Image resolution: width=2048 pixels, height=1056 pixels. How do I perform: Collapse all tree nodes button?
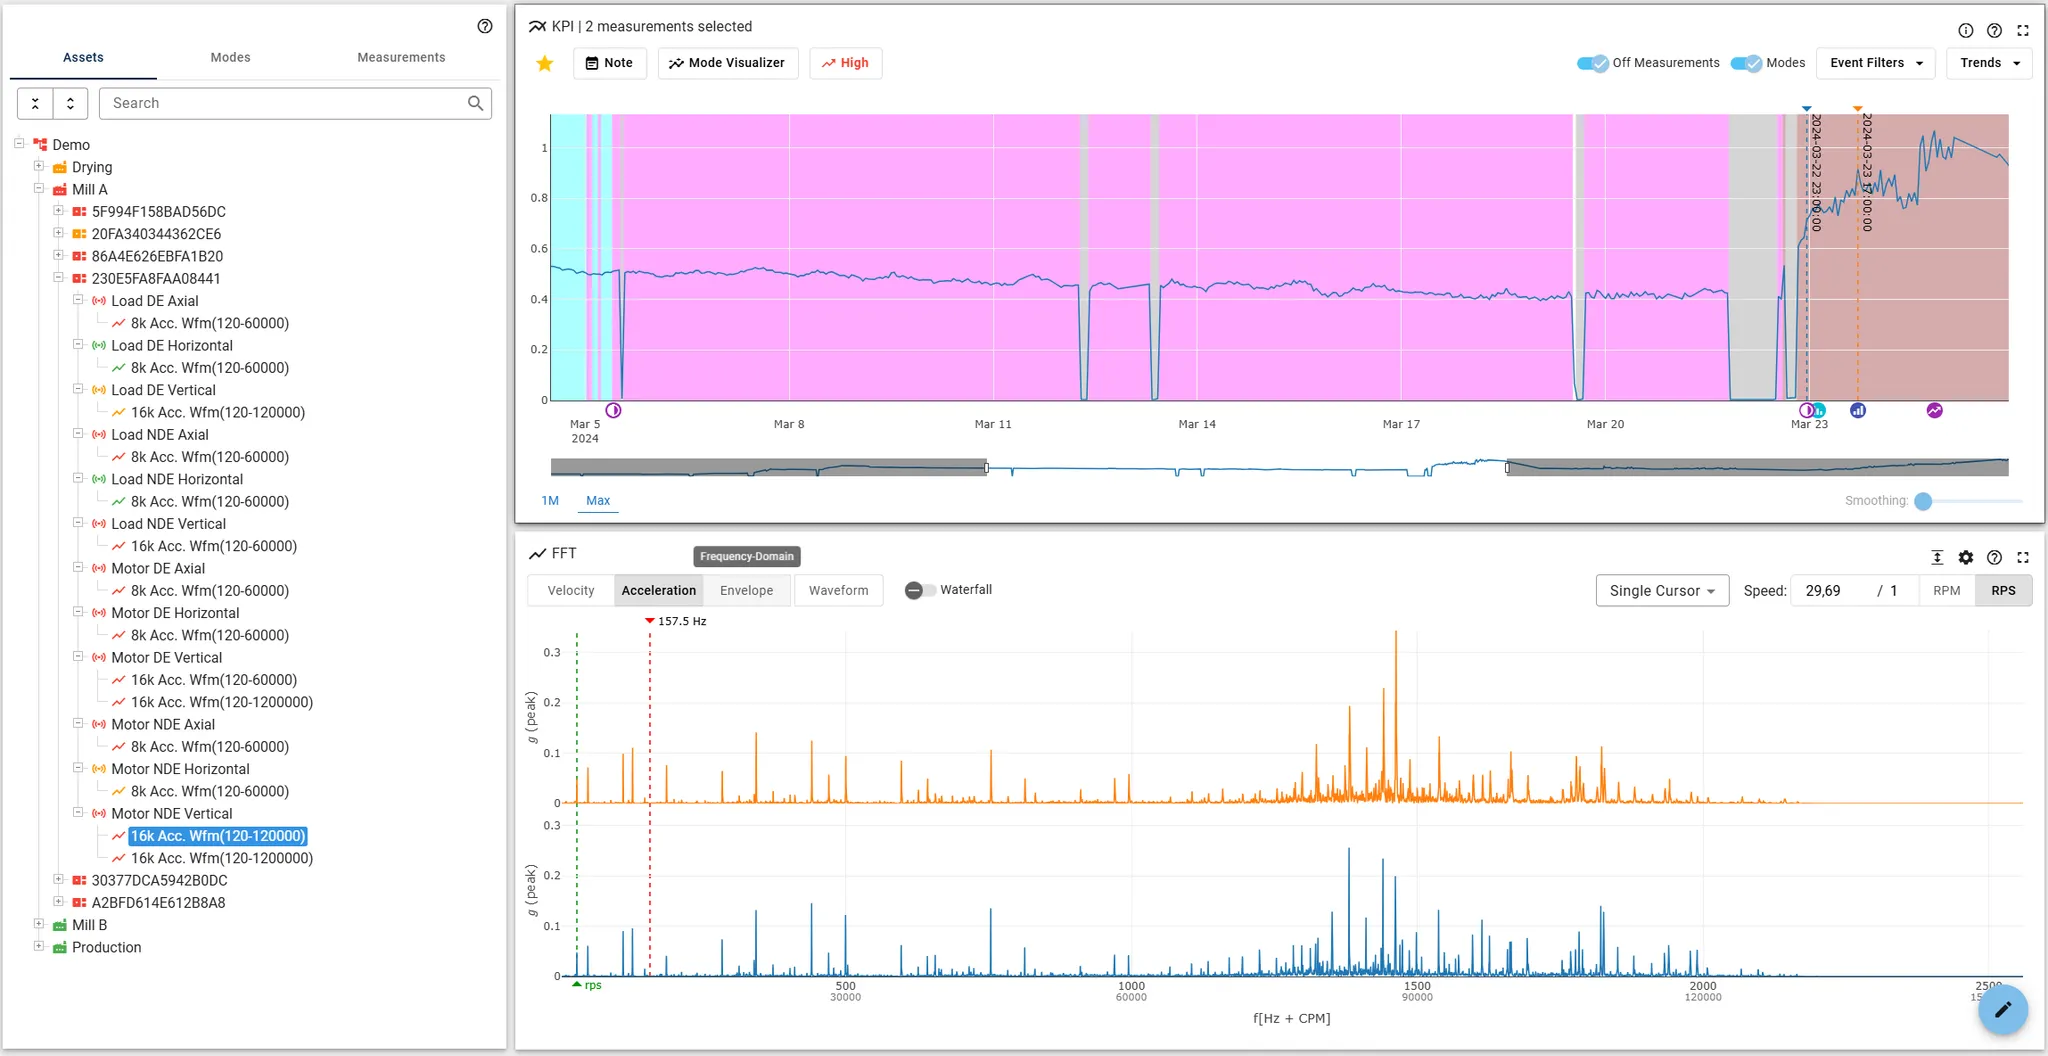pos(35,103)
